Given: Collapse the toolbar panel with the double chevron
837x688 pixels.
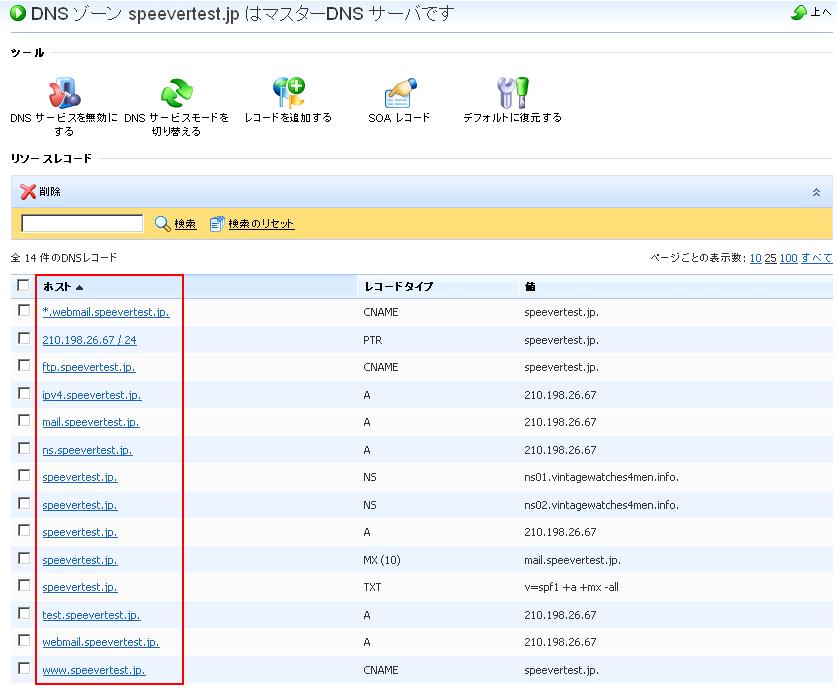Looking at the screenshot, I should click(x=816, y=192).
